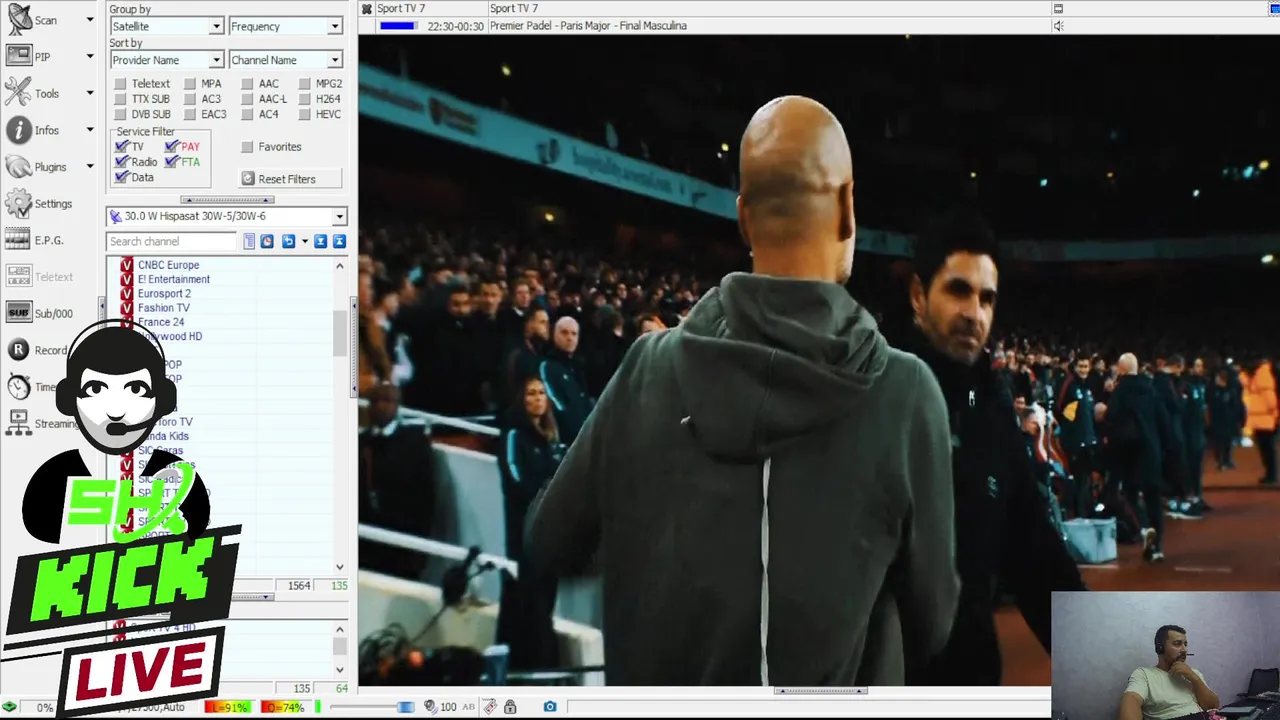Uncheck the TV service filter

point(122,146)
